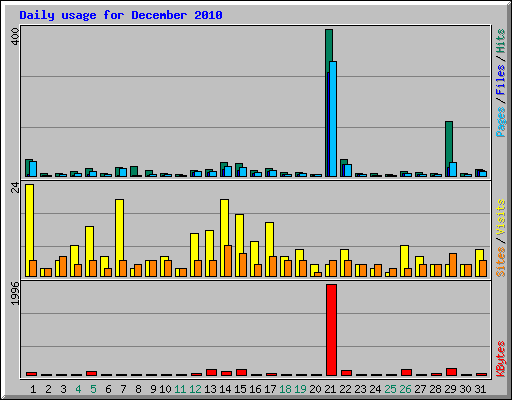512x400 pixels.
Task: Click the green day 25 label on the x-axis
Action: pyautogui.click(x=390, y=389)
